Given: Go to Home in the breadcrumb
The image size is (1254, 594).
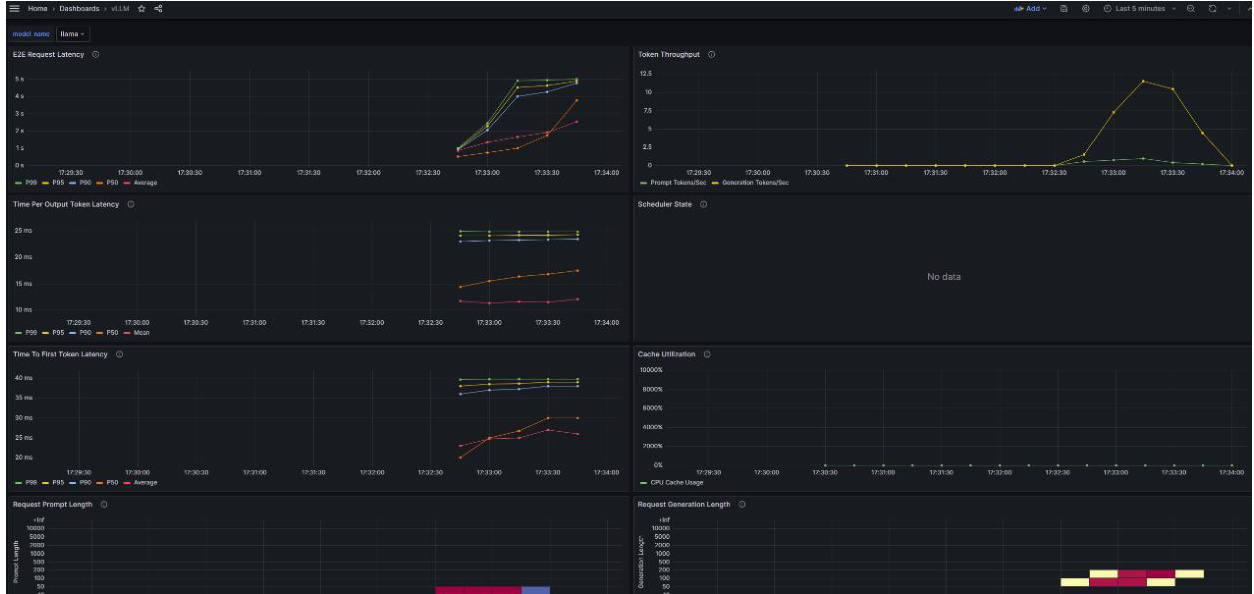Looking at the screenshot, I should (x=37, y=8).
